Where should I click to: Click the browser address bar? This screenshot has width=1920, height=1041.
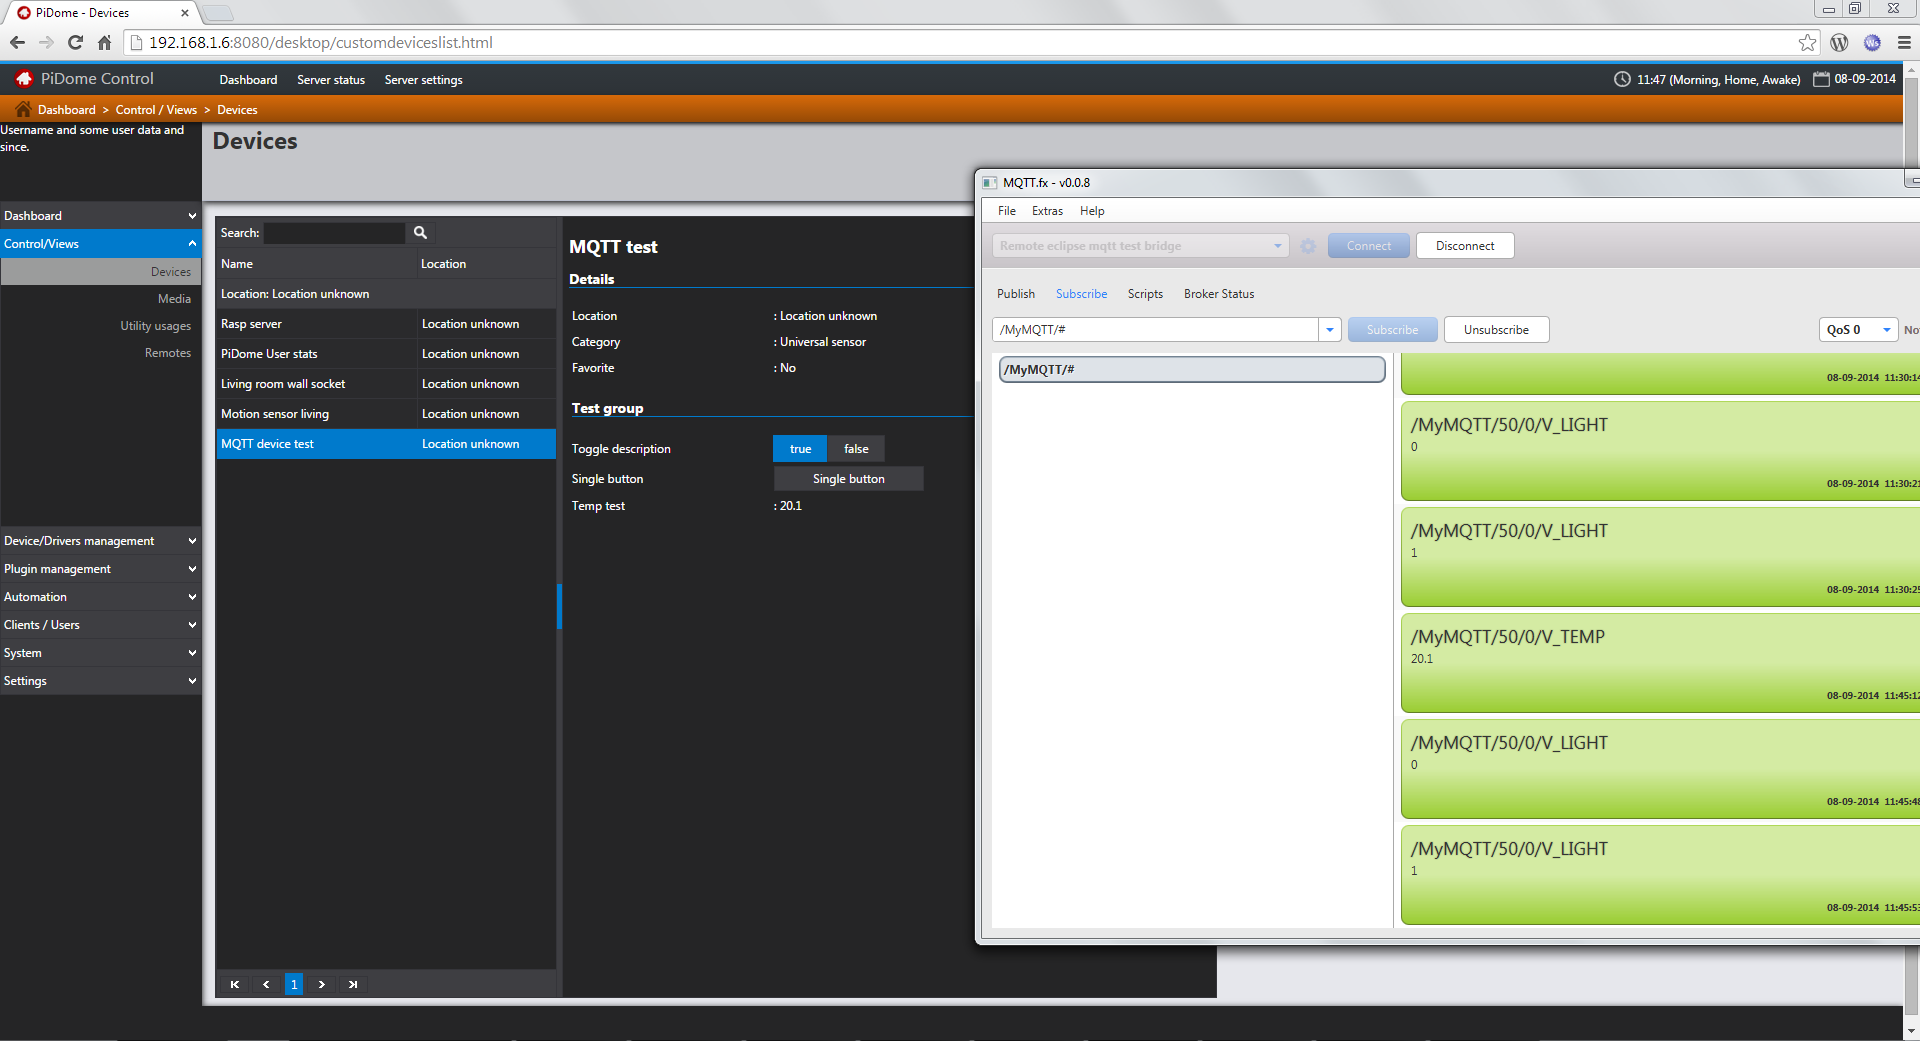coord(960,42)
